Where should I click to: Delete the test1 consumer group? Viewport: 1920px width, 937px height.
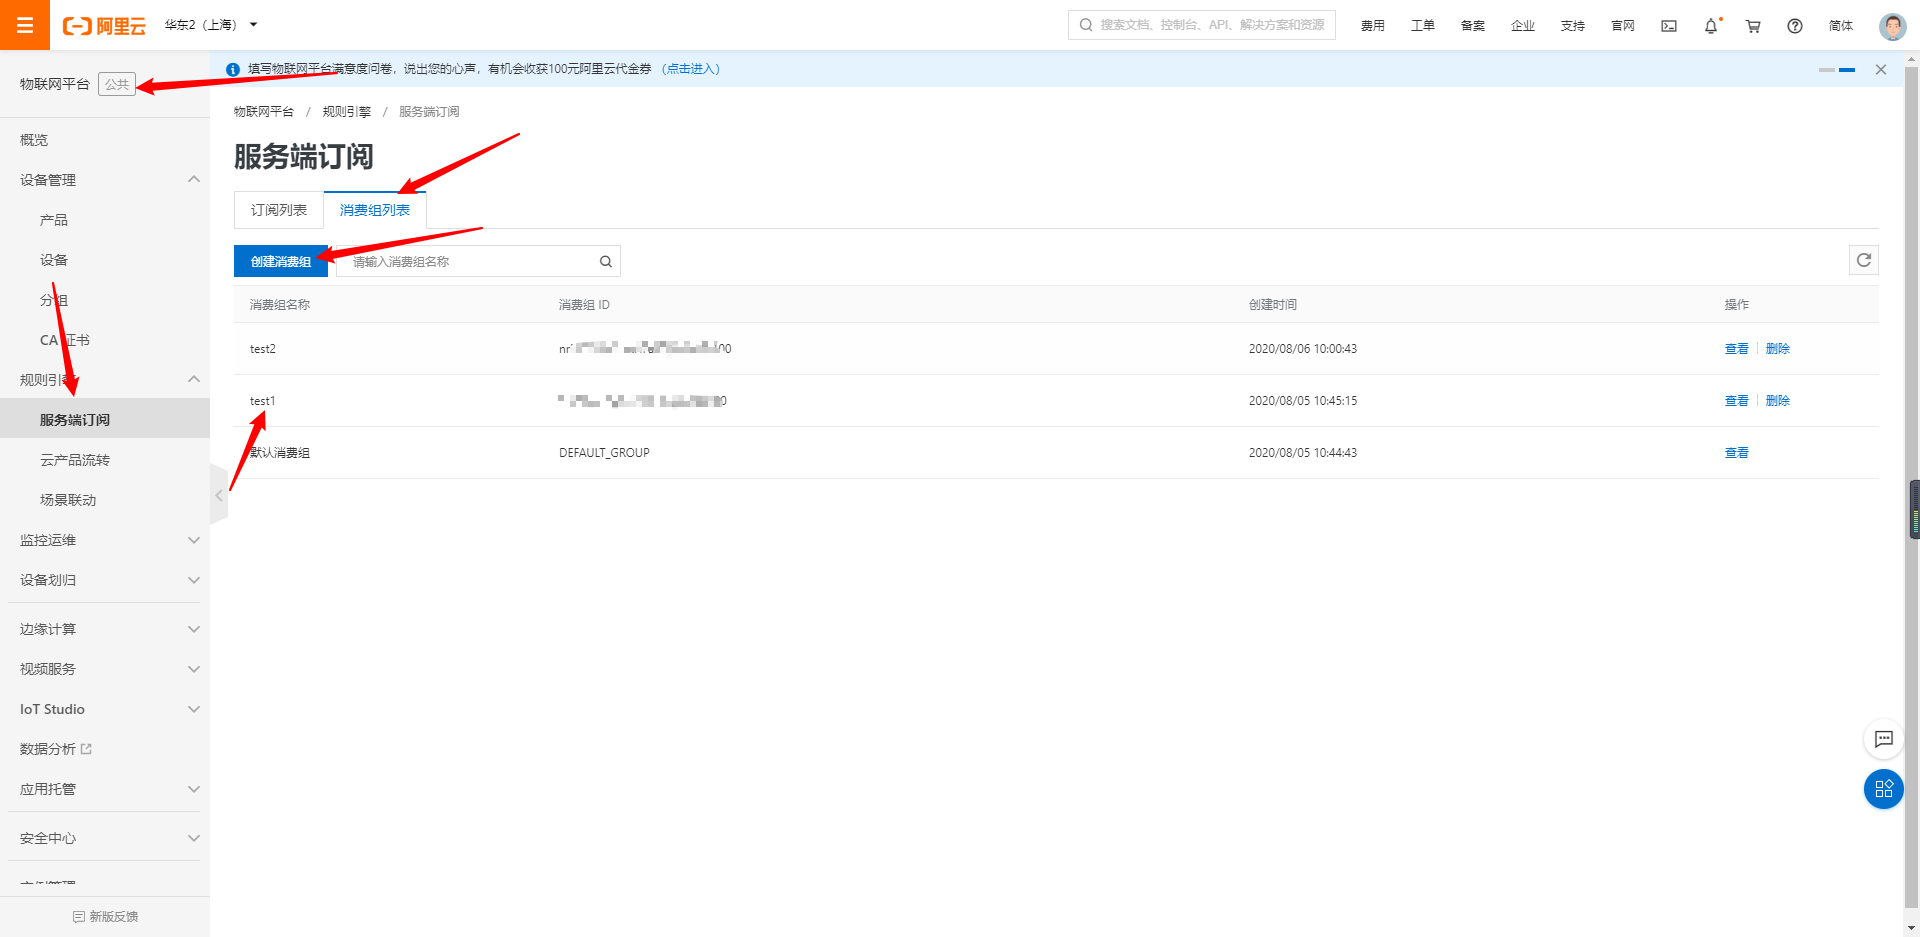pyautogui.click(x=1778, y=401)
